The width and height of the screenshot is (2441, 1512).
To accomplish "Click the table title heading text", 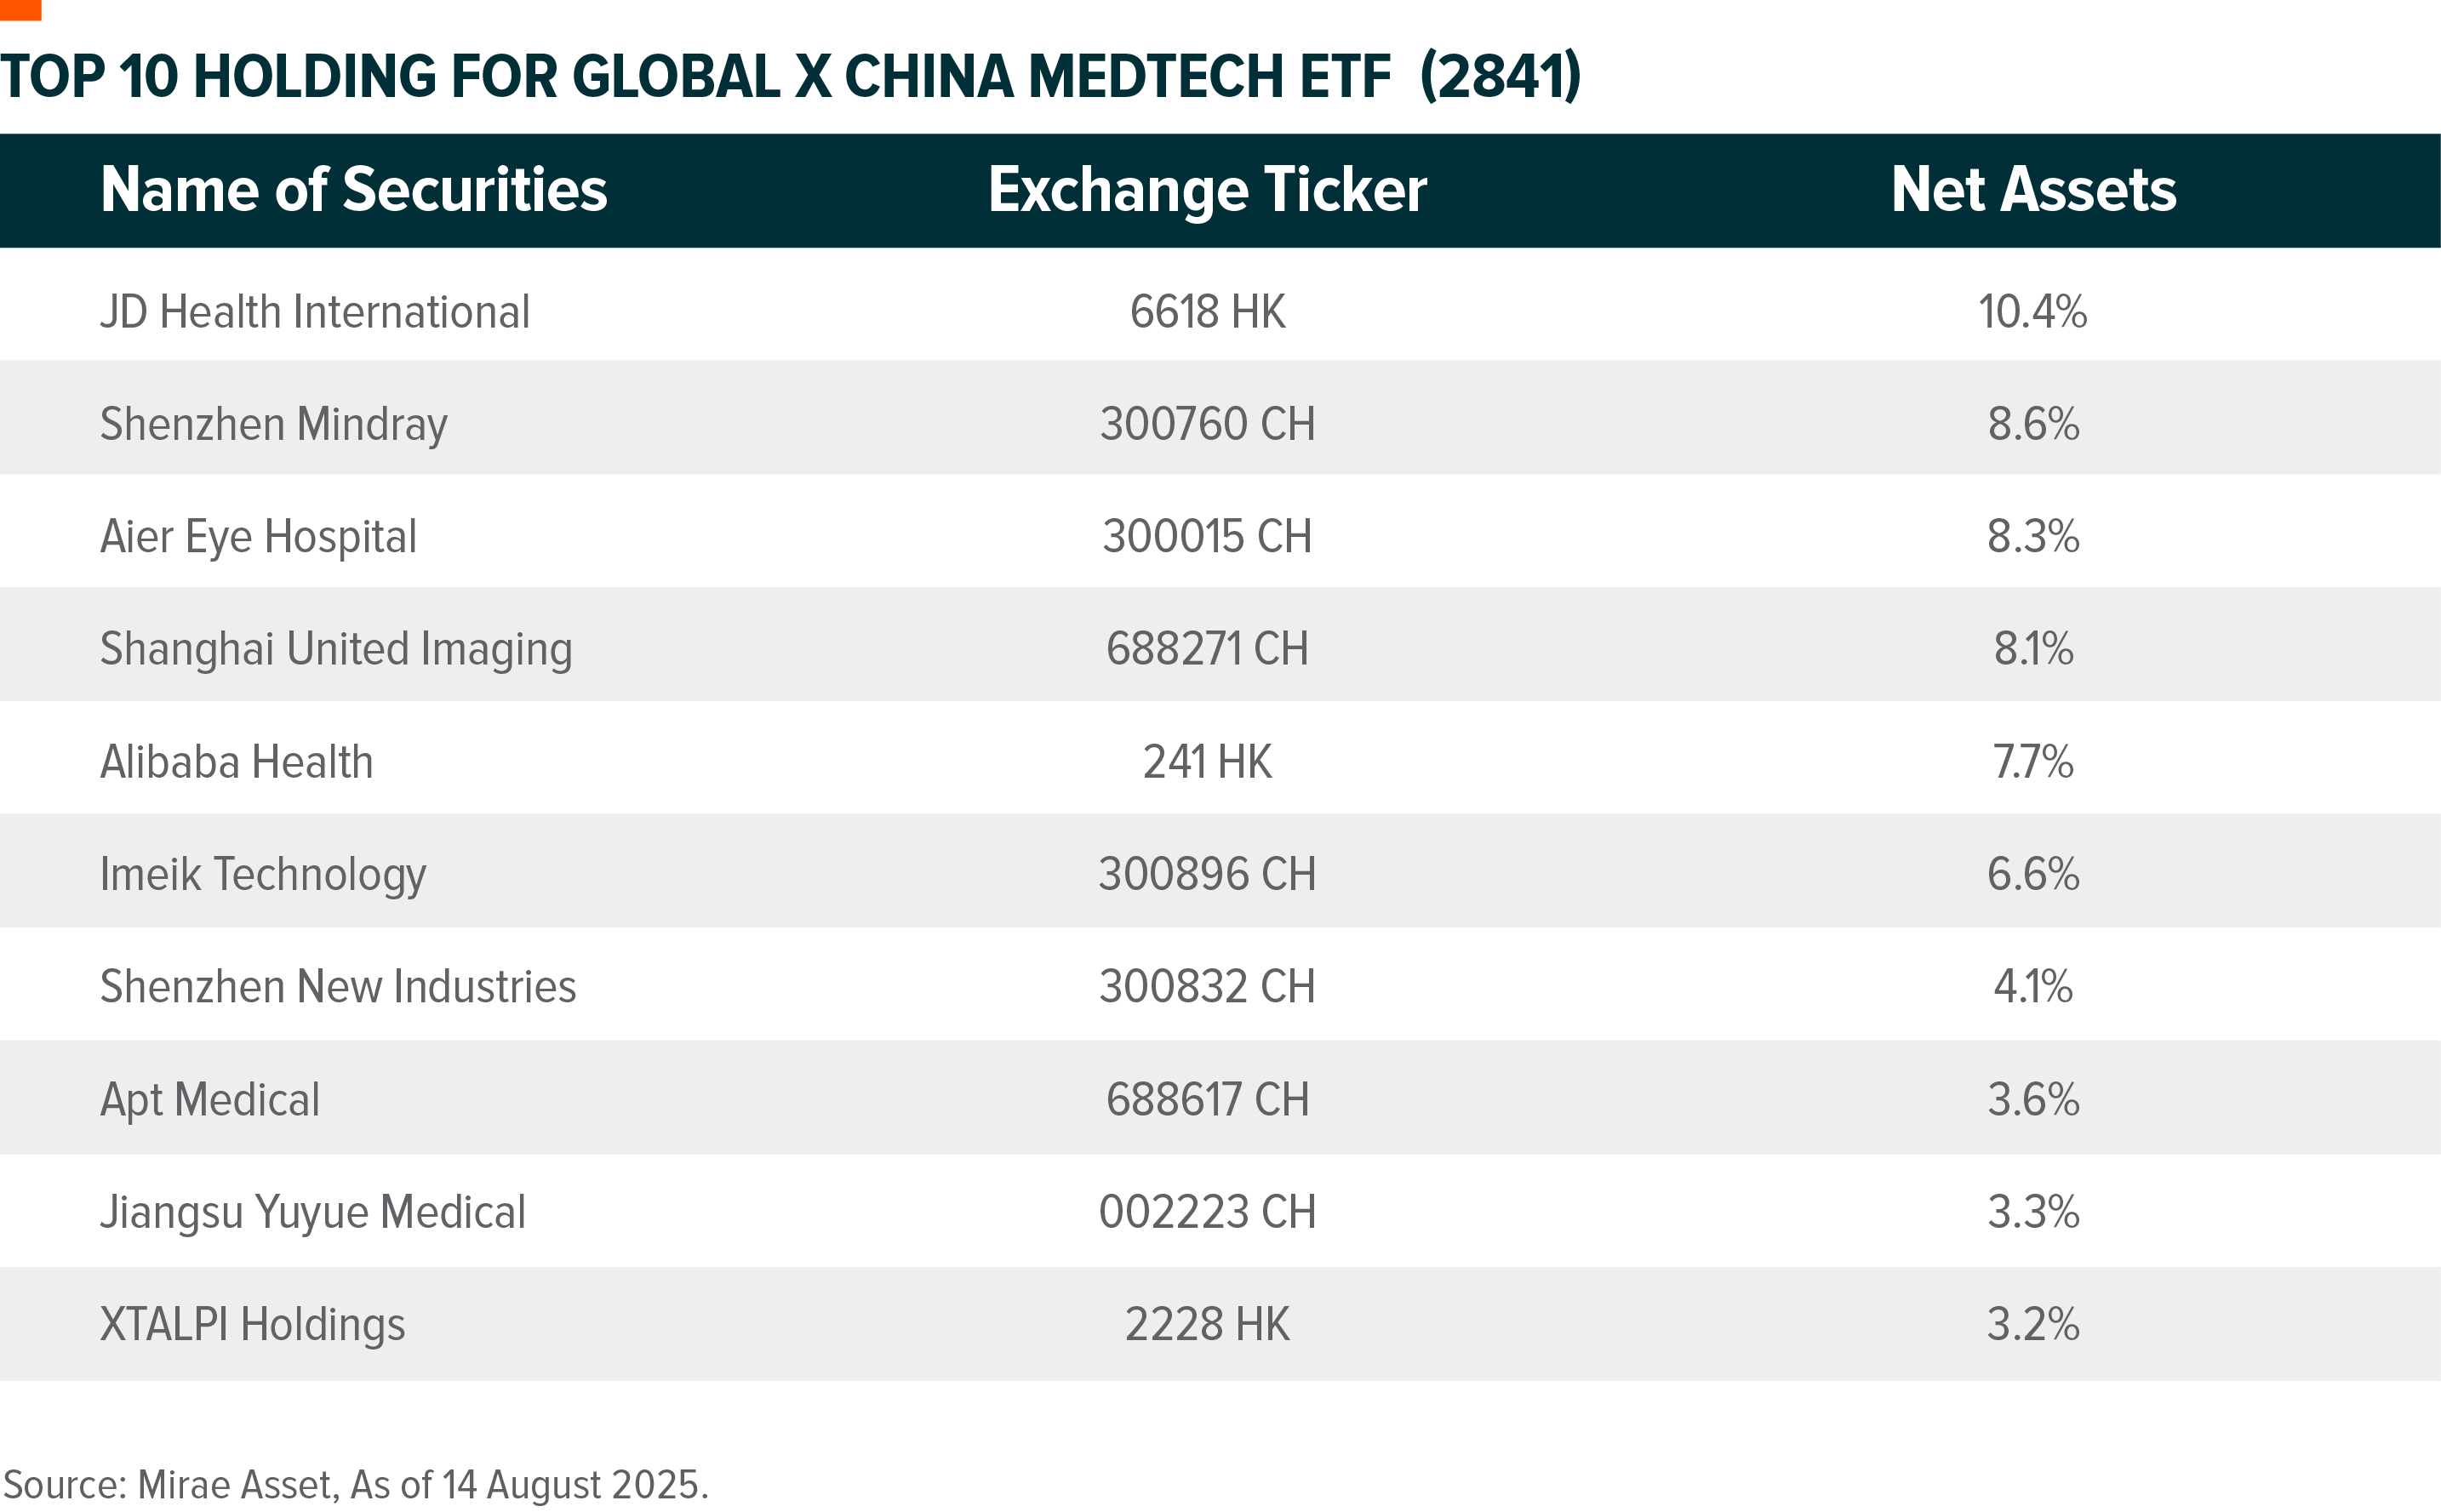I will pyautogui.click(x=790, y=77).
